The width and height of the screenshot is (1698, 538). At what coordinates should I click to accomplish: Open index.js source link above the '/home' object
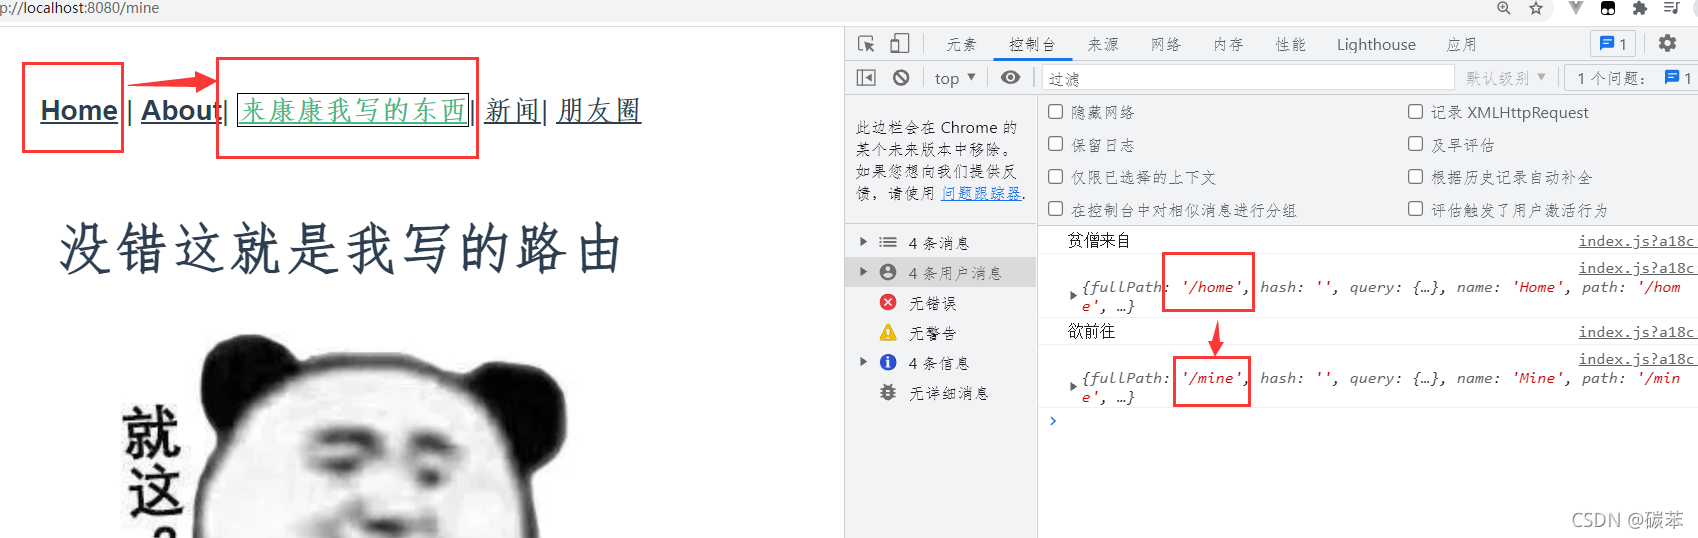click(1637, 268)
